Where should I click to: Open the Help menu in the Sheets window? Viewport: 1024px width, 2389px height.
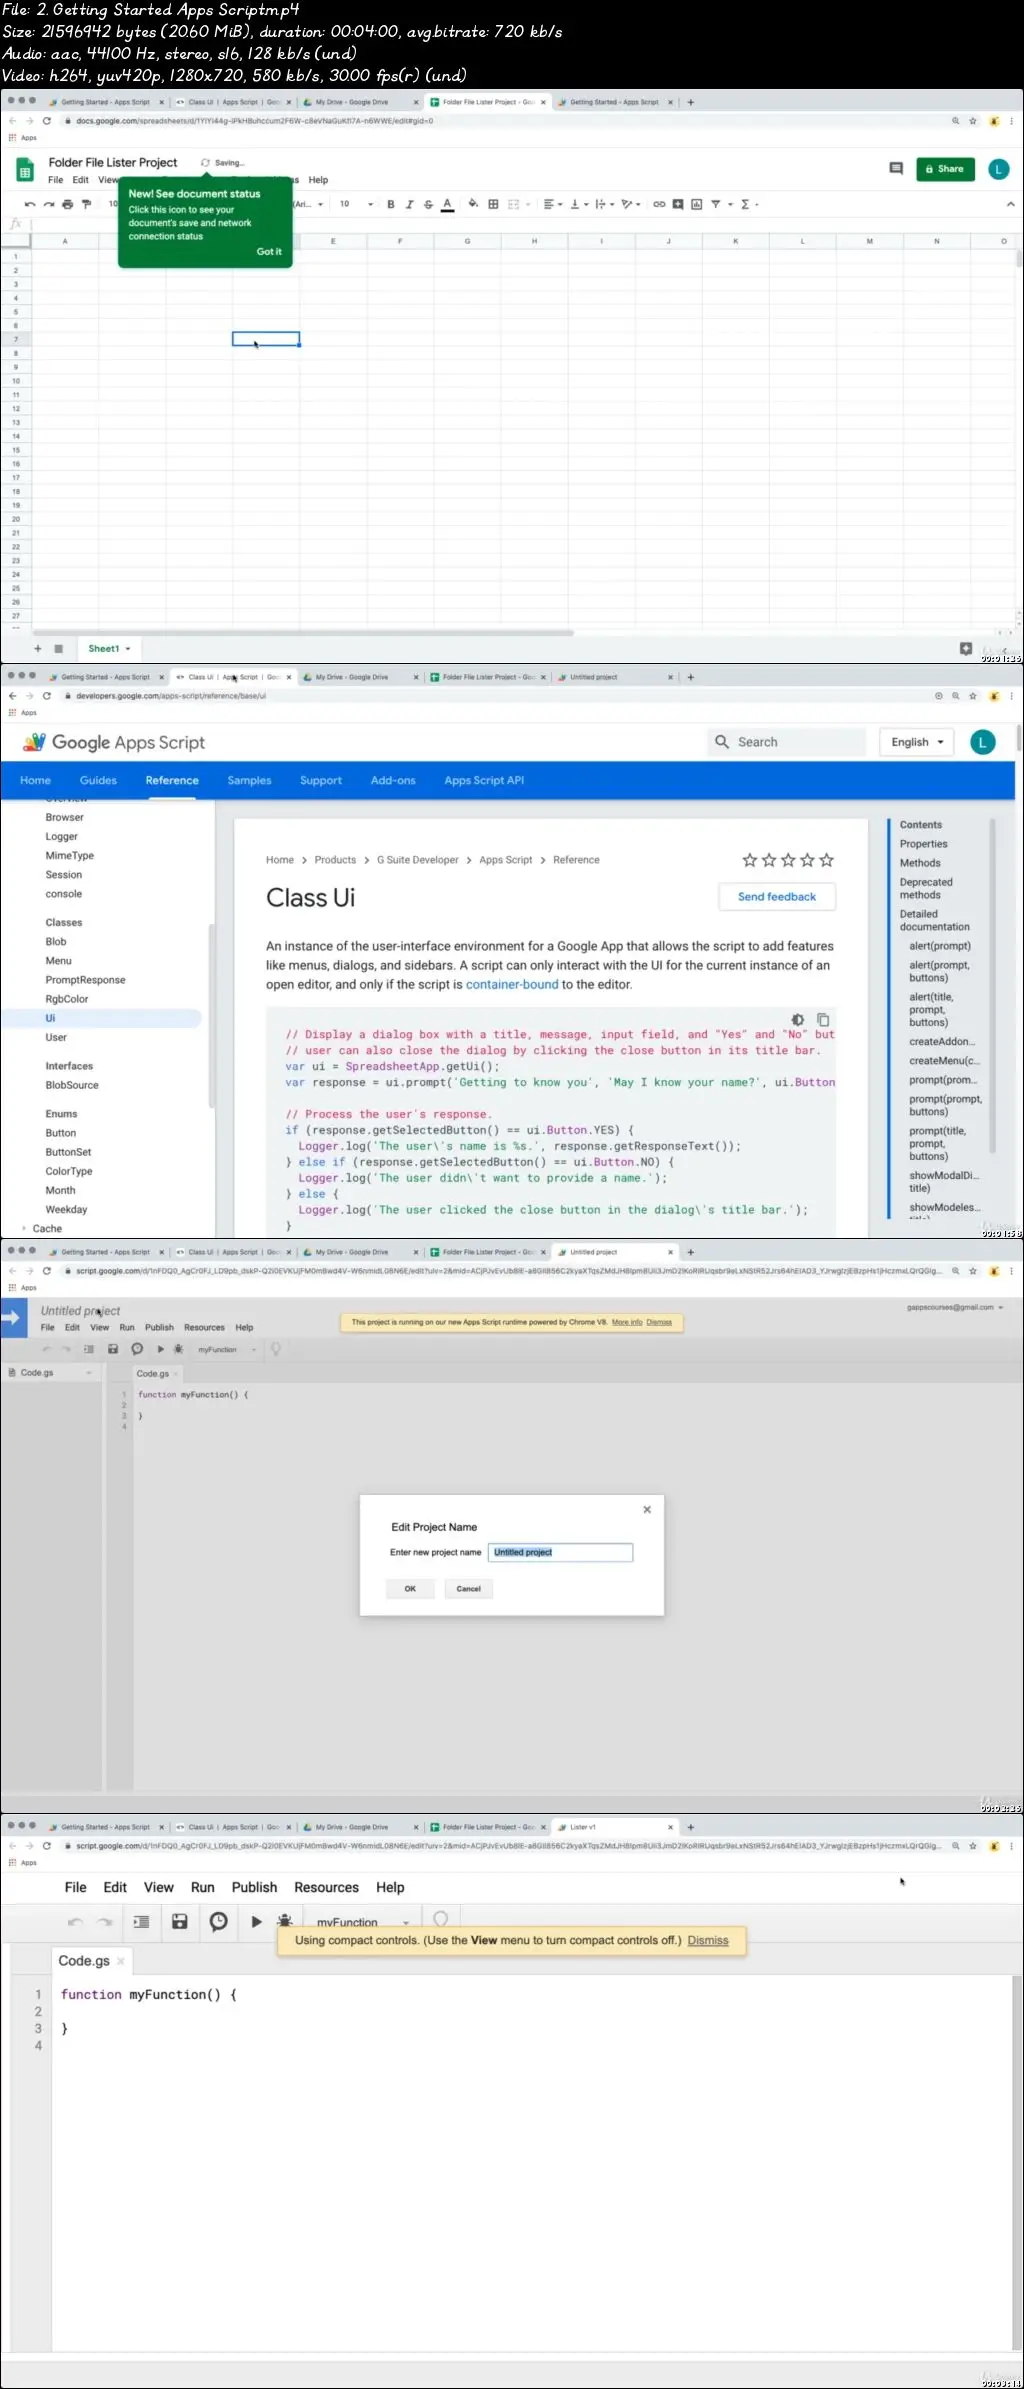click(x=318, y=180)
